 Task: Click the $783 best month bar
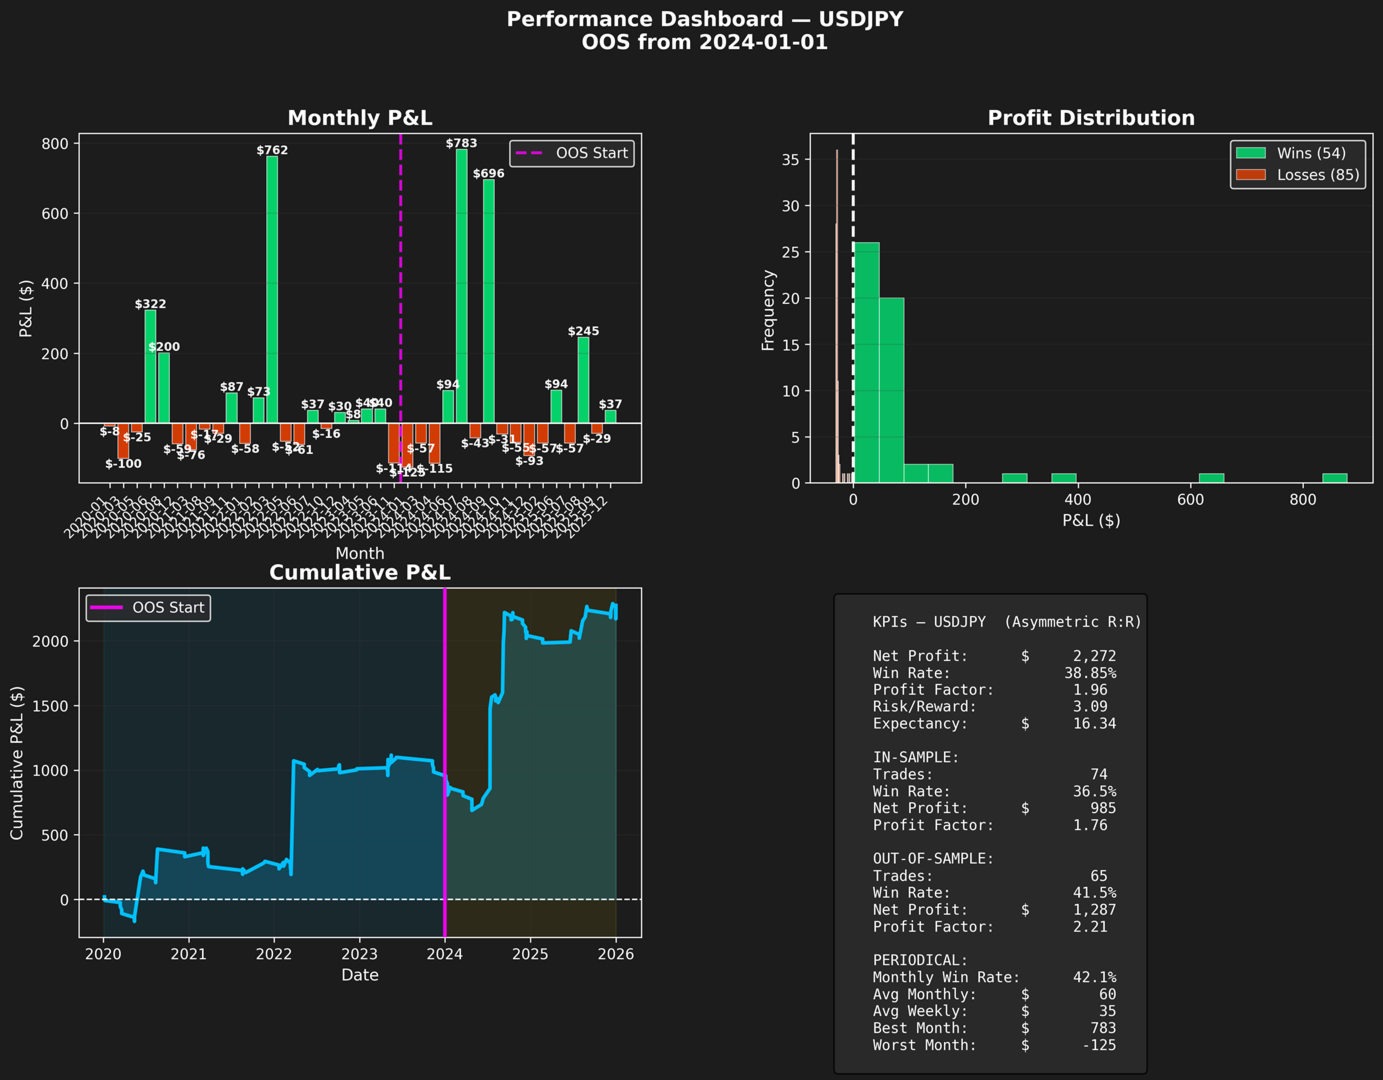462,286
